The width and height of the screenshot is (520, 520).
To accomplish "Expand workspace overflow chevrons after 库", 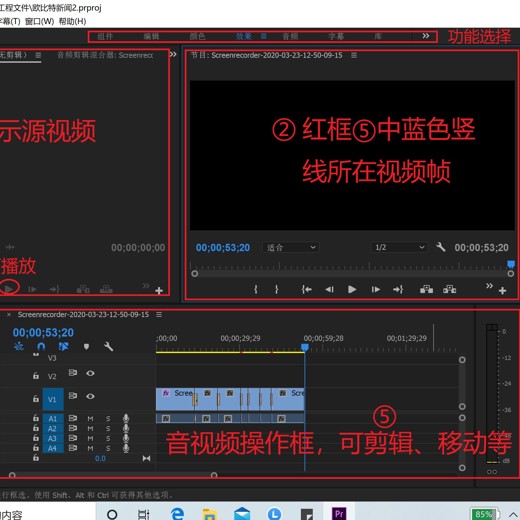I will point(426,35).
